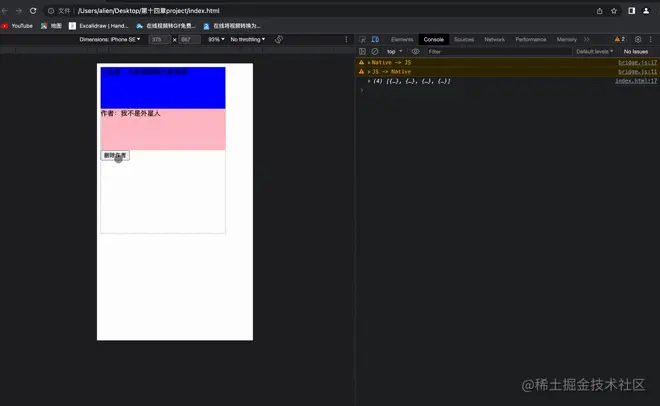This screenshot has width=660, height=406.
Task: Rotate the device orientation
Action: tap(279, 40)
